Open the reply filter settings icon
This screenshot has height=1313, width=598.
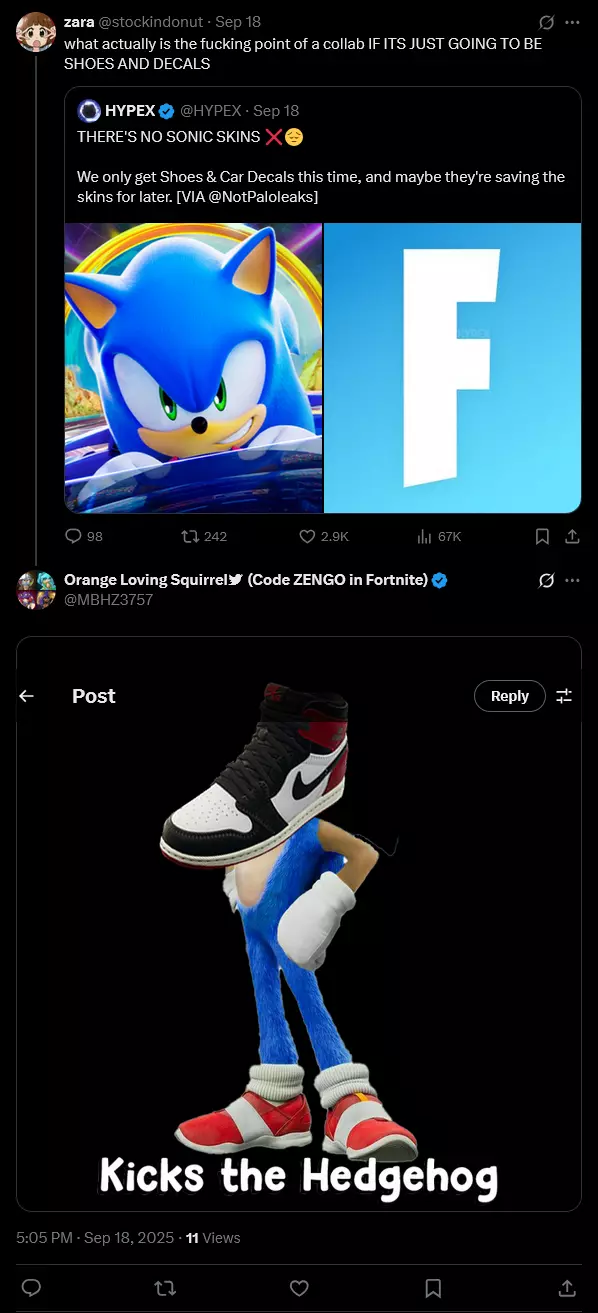[564, 696]
